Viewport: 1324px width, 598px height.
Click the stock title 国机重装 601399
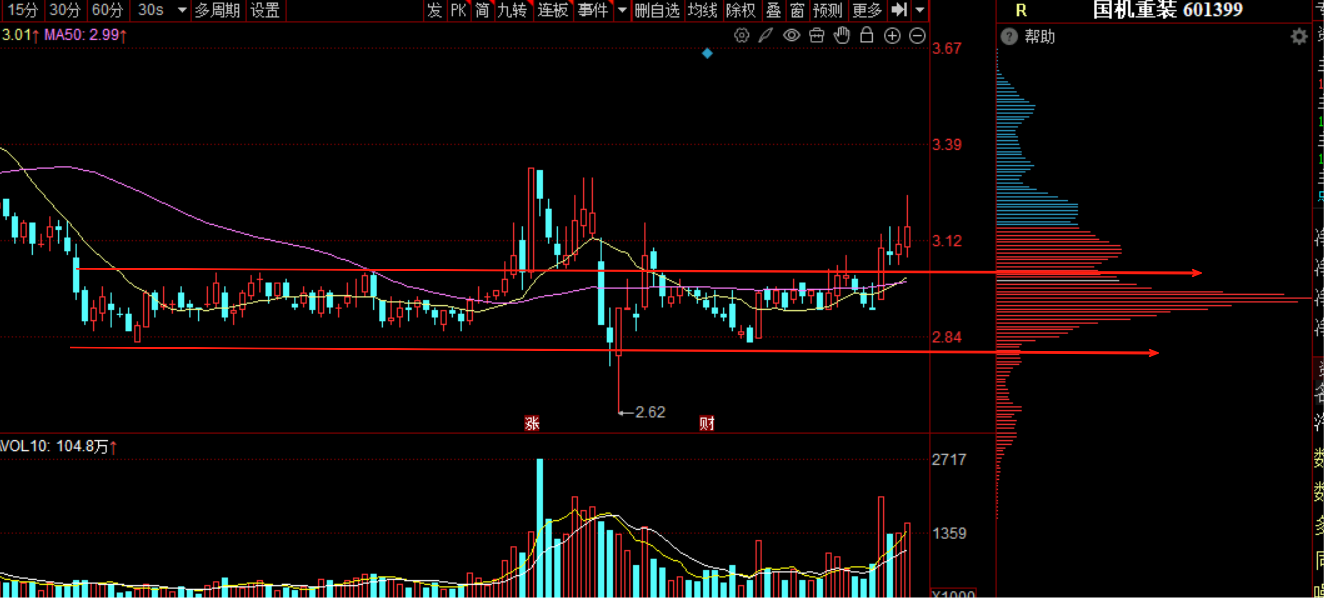[x=1167, y=10]
